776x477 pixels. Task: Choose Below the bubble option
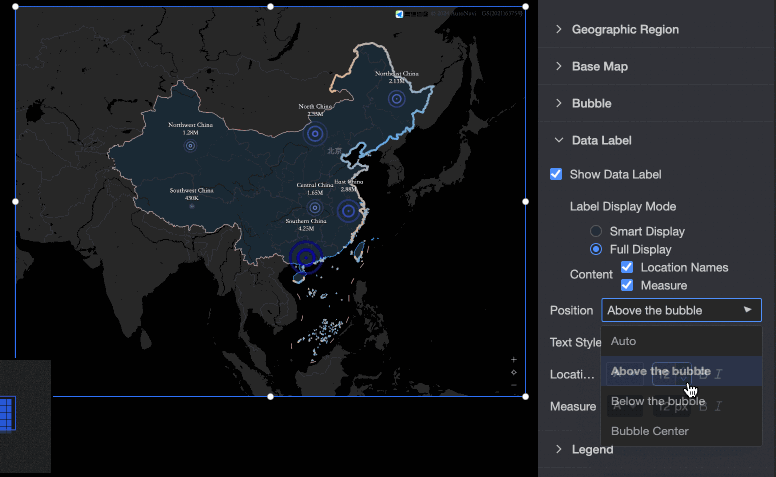[681, 401]
